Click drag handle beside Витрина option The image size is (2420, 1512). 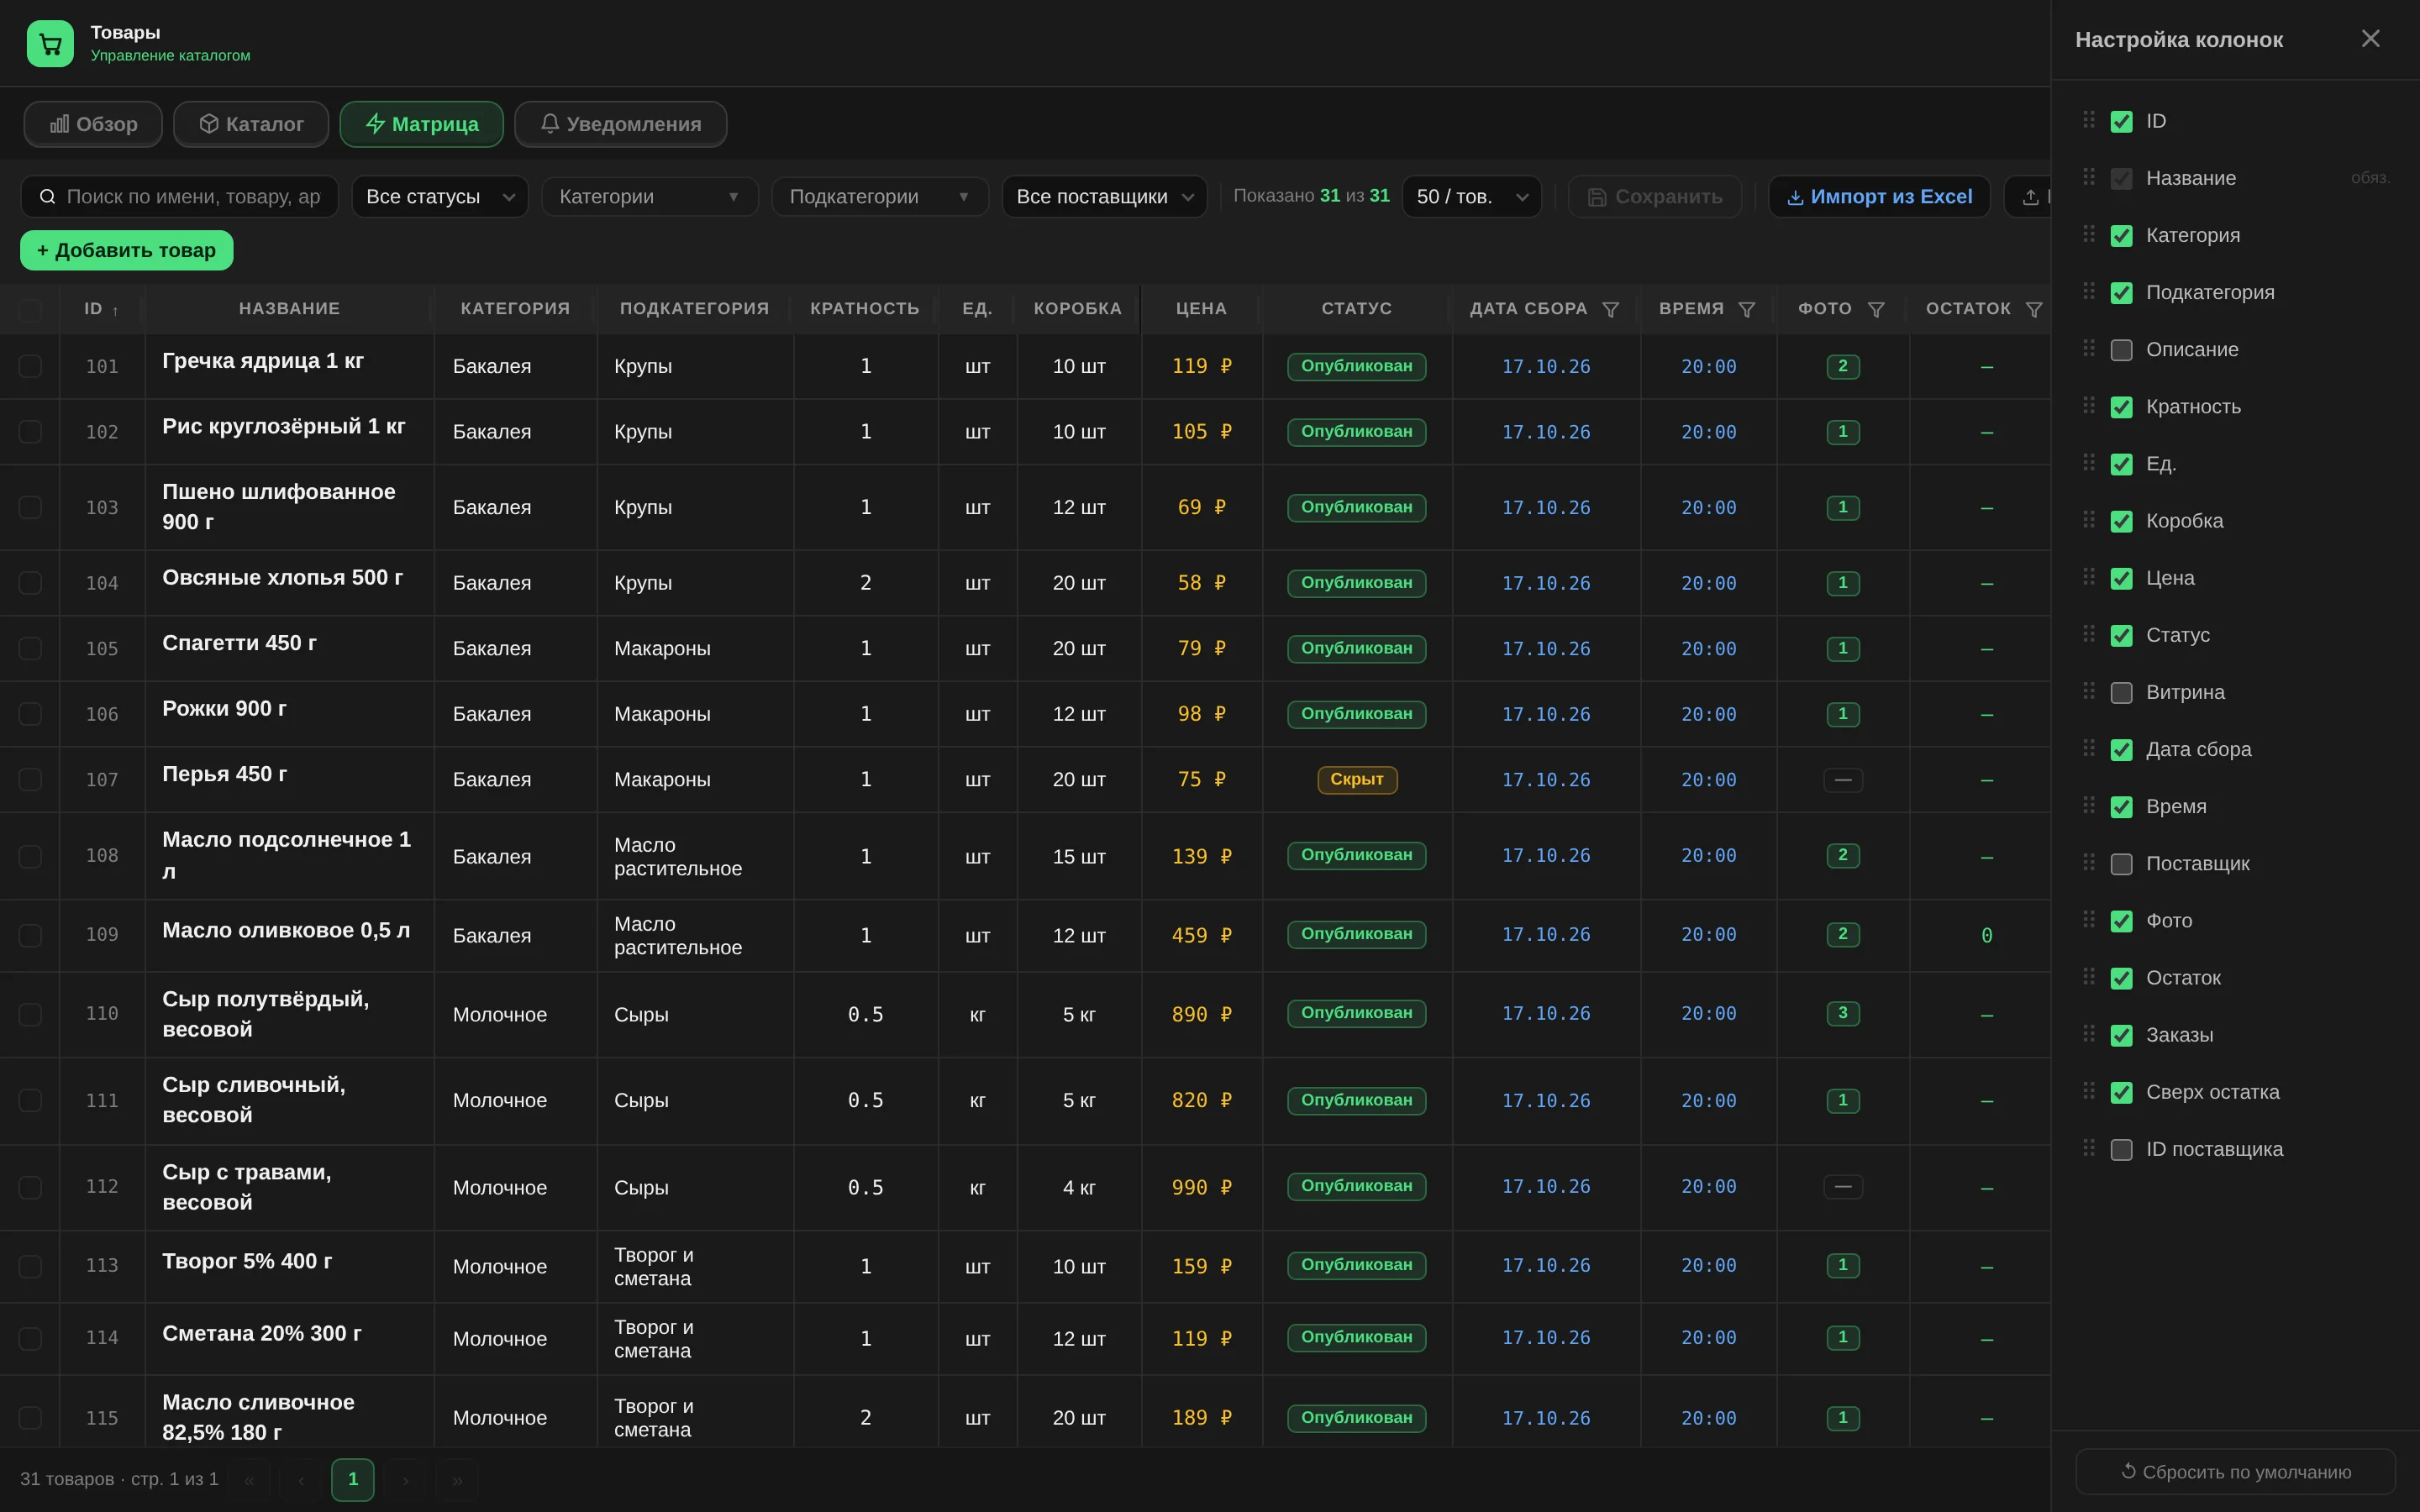click(2088, 691)
